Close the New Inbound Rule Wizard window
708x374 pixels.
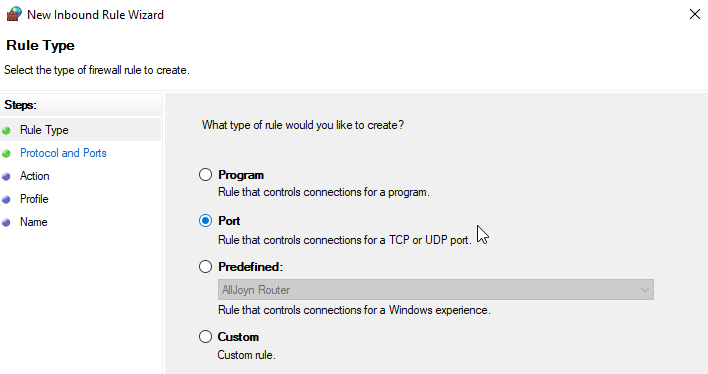tap(695, 14)
